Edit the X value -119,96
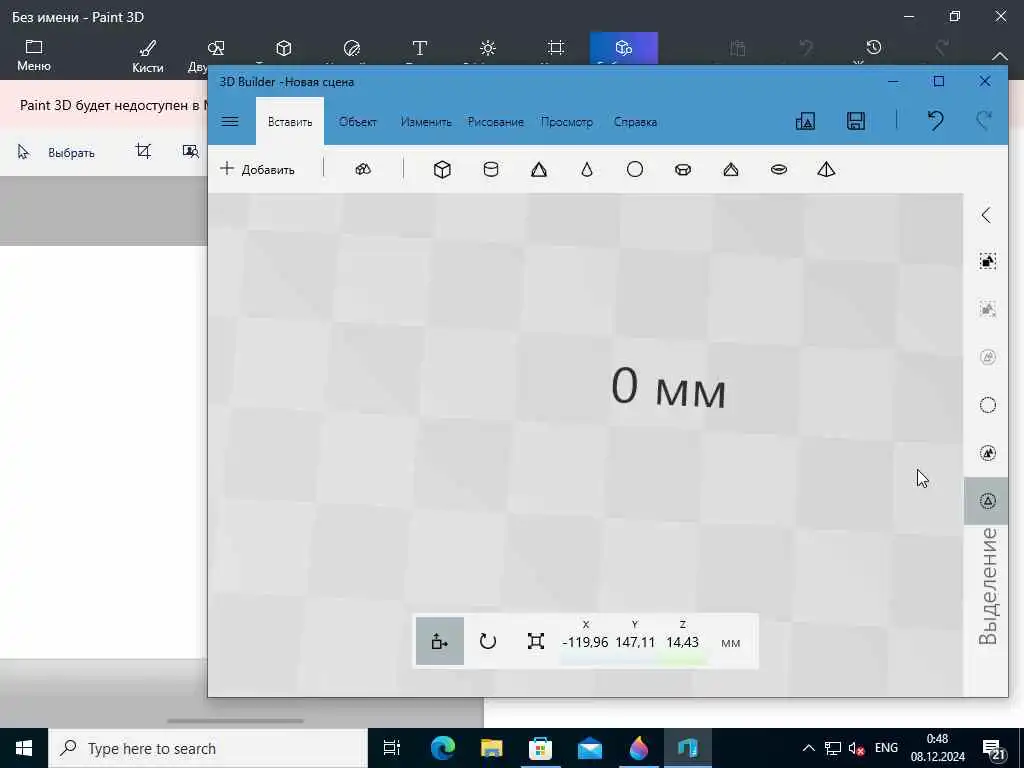The image size is (1024, 768). (x=585, y=643)
